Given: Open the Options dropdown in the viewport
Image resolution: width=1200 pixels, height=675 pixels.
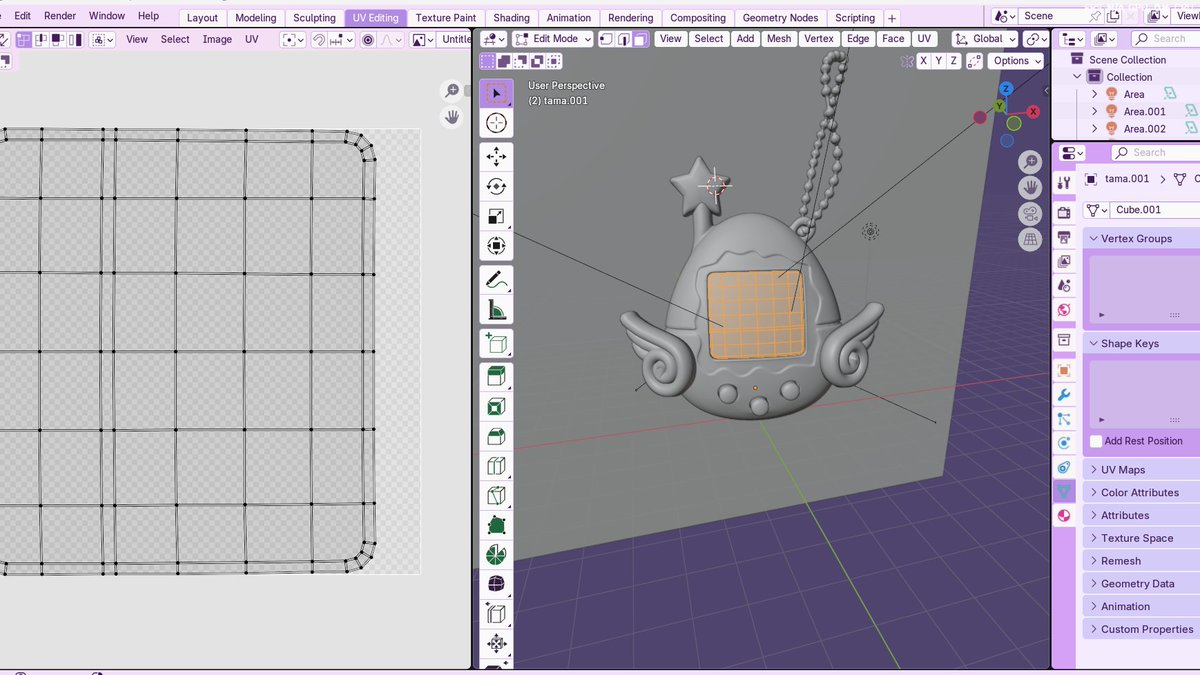Looking at the screenshot, I should pos(1016,61).
